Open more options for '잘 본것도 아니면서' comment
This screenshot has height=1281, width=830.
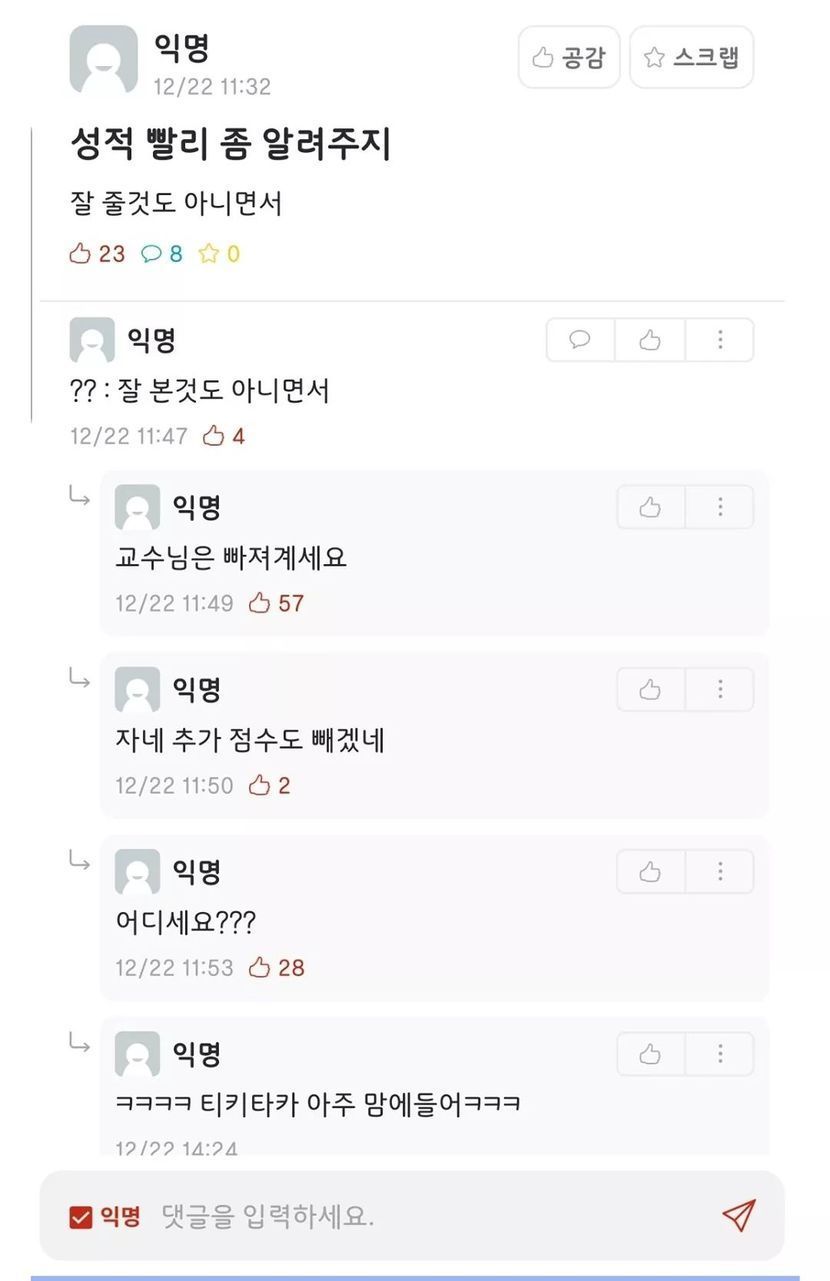coord(720,340)
